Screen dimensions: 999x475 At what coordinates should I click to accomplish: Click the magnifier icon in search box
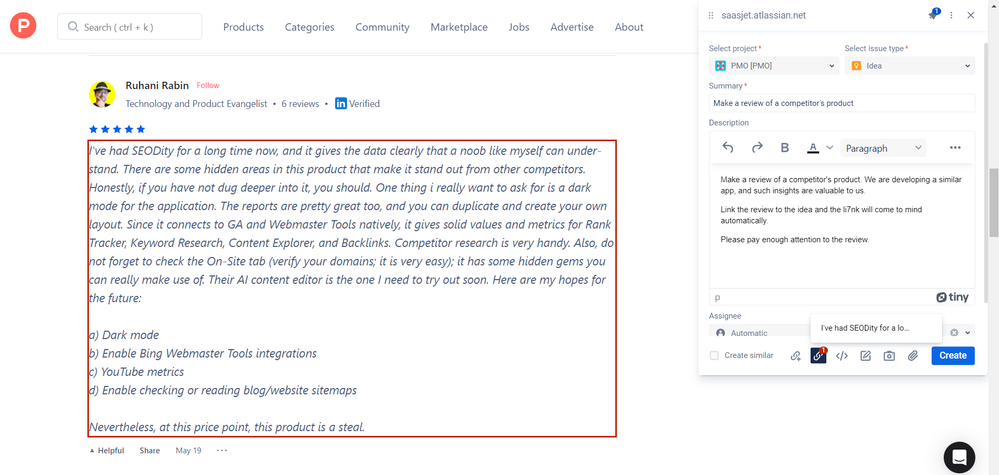tap(73, 27)
